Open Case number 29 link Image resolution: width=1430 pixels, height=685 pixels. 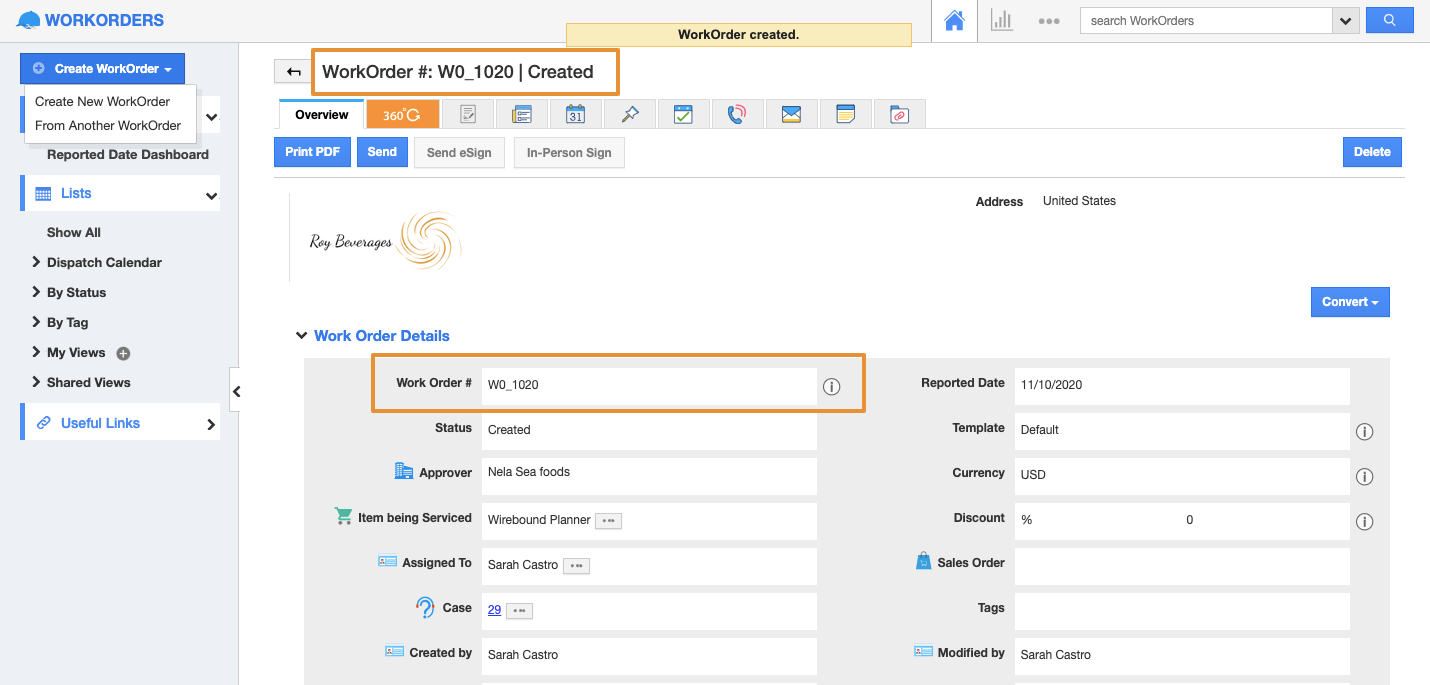494,609
